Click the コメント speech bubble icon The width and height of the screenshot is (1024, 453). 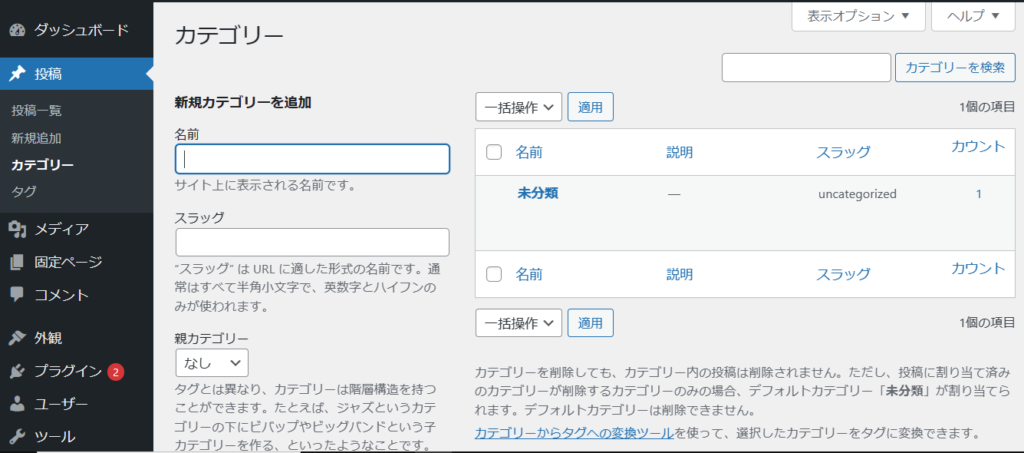coord(17,295)
